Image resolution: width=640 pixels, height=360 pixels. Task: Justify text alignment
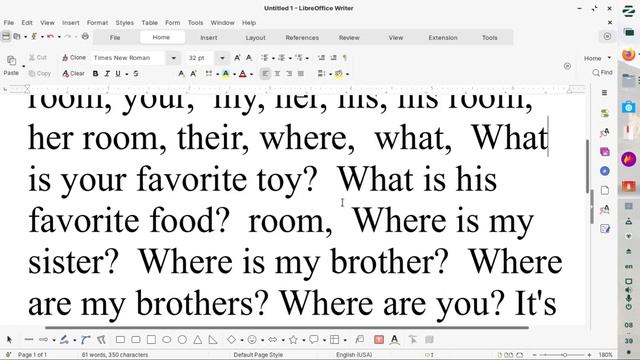[301, 74]
